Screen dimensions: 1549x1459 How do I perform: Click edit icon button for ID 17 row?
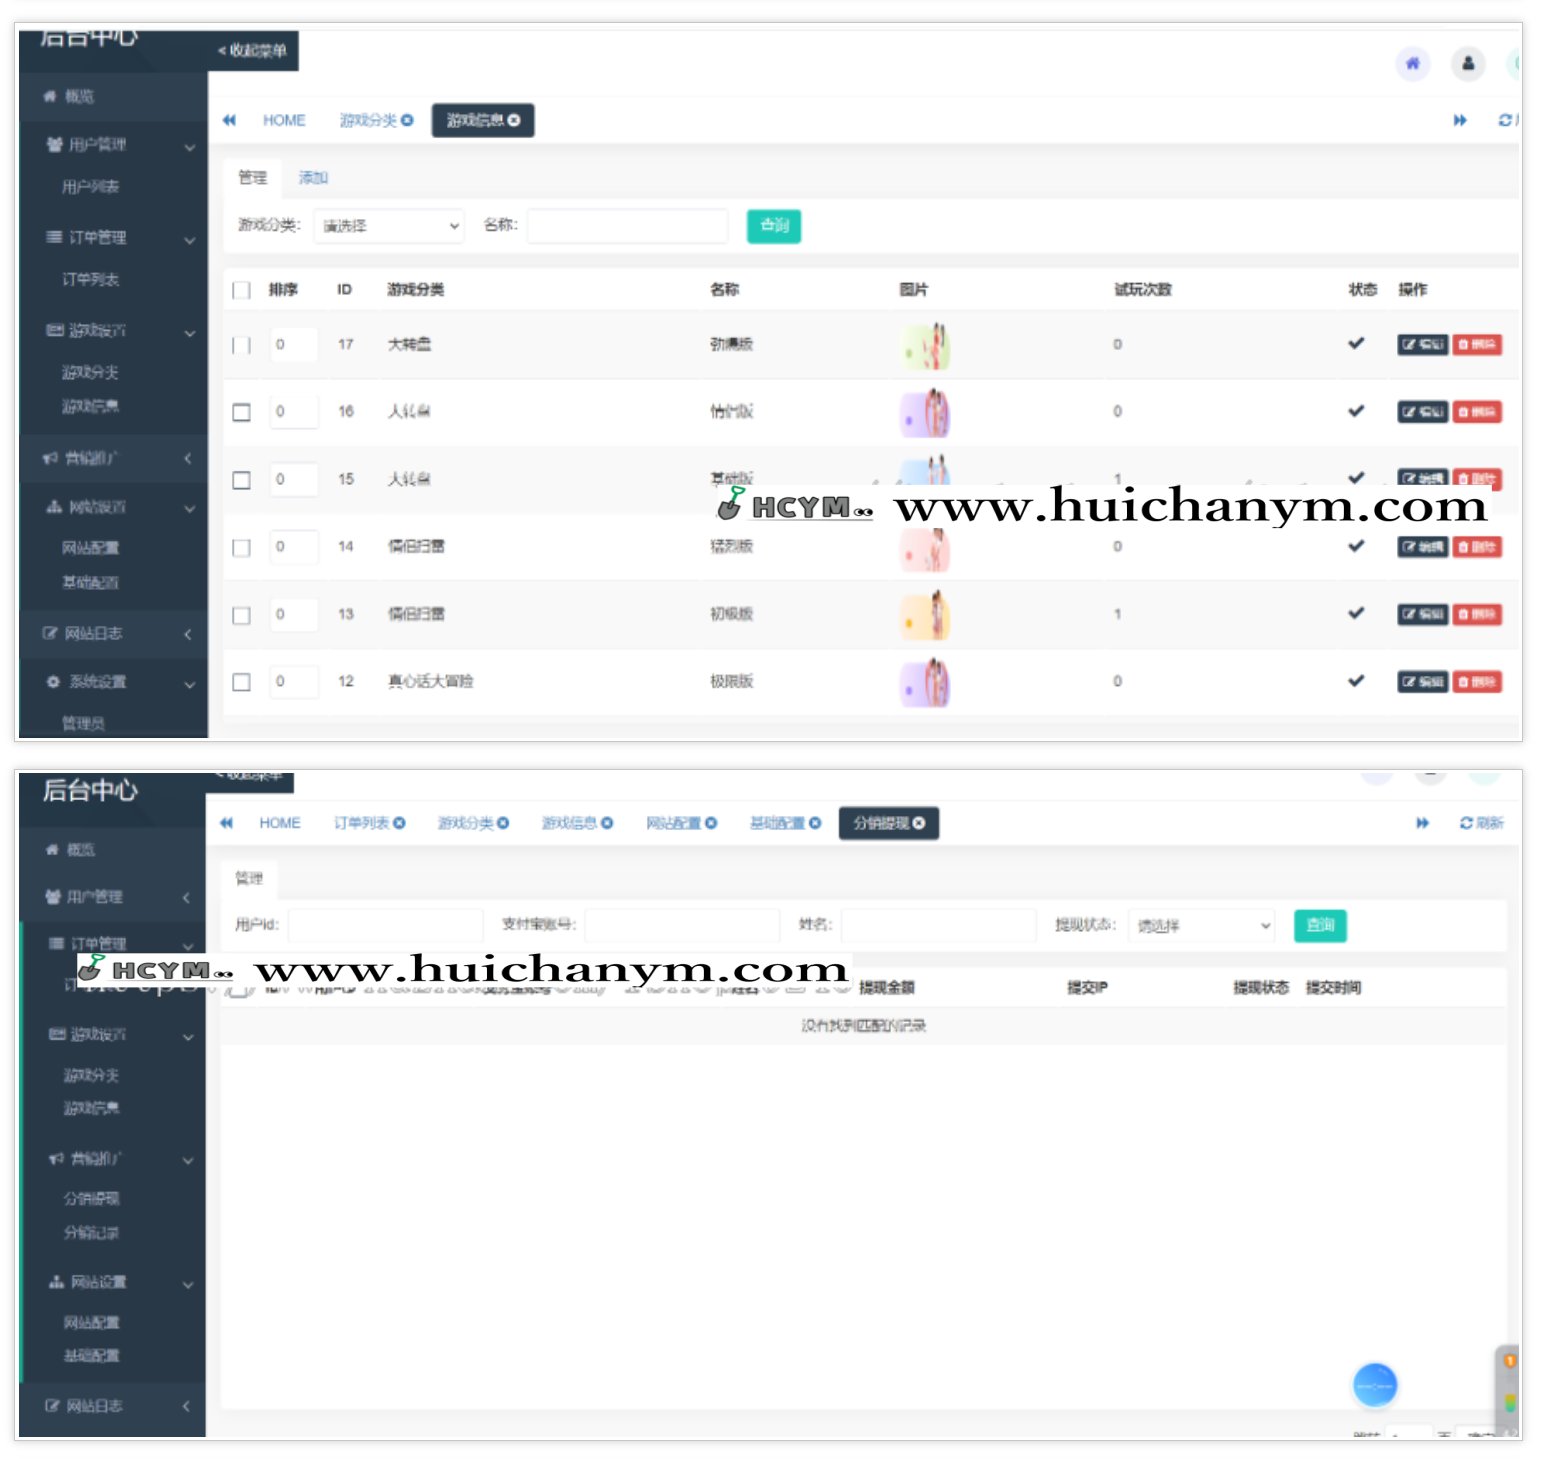[x=1421, y=344]
